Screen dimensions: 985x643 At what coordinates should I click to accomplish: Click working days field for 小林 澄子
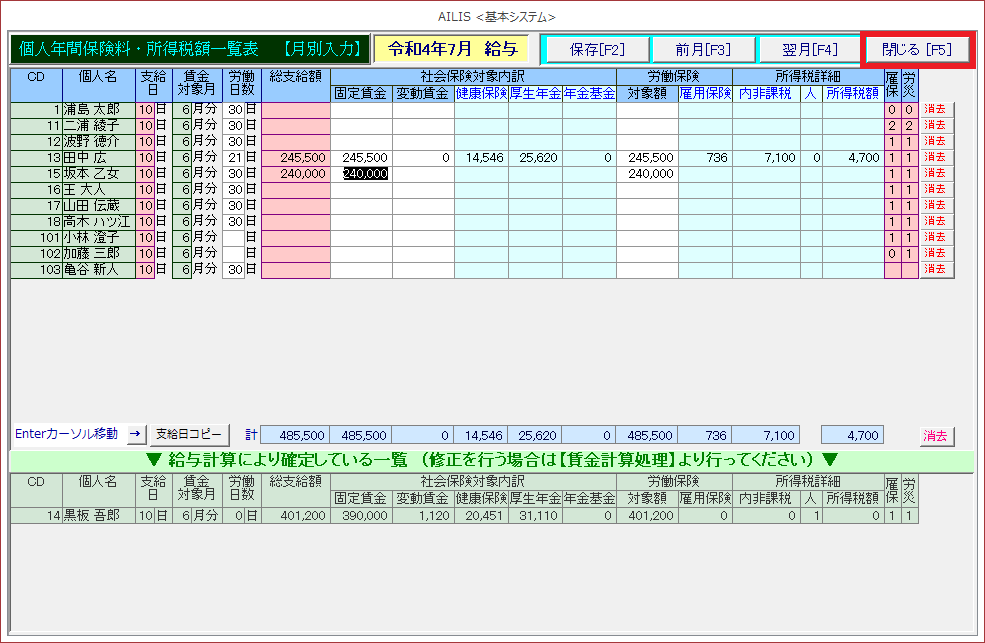[x=233, y=238]
